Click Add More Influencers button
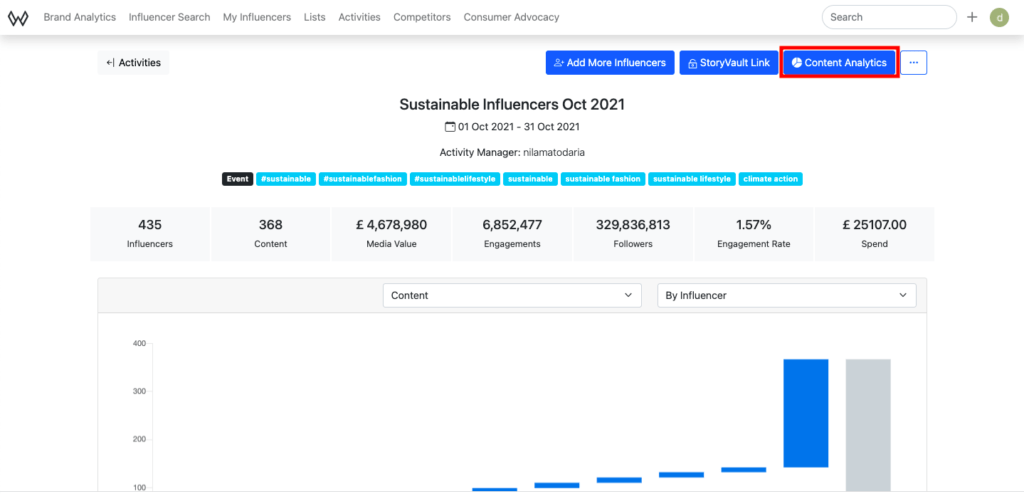Image resolution: width=1024 pixels, height=494 pixels. pos(610,63)
